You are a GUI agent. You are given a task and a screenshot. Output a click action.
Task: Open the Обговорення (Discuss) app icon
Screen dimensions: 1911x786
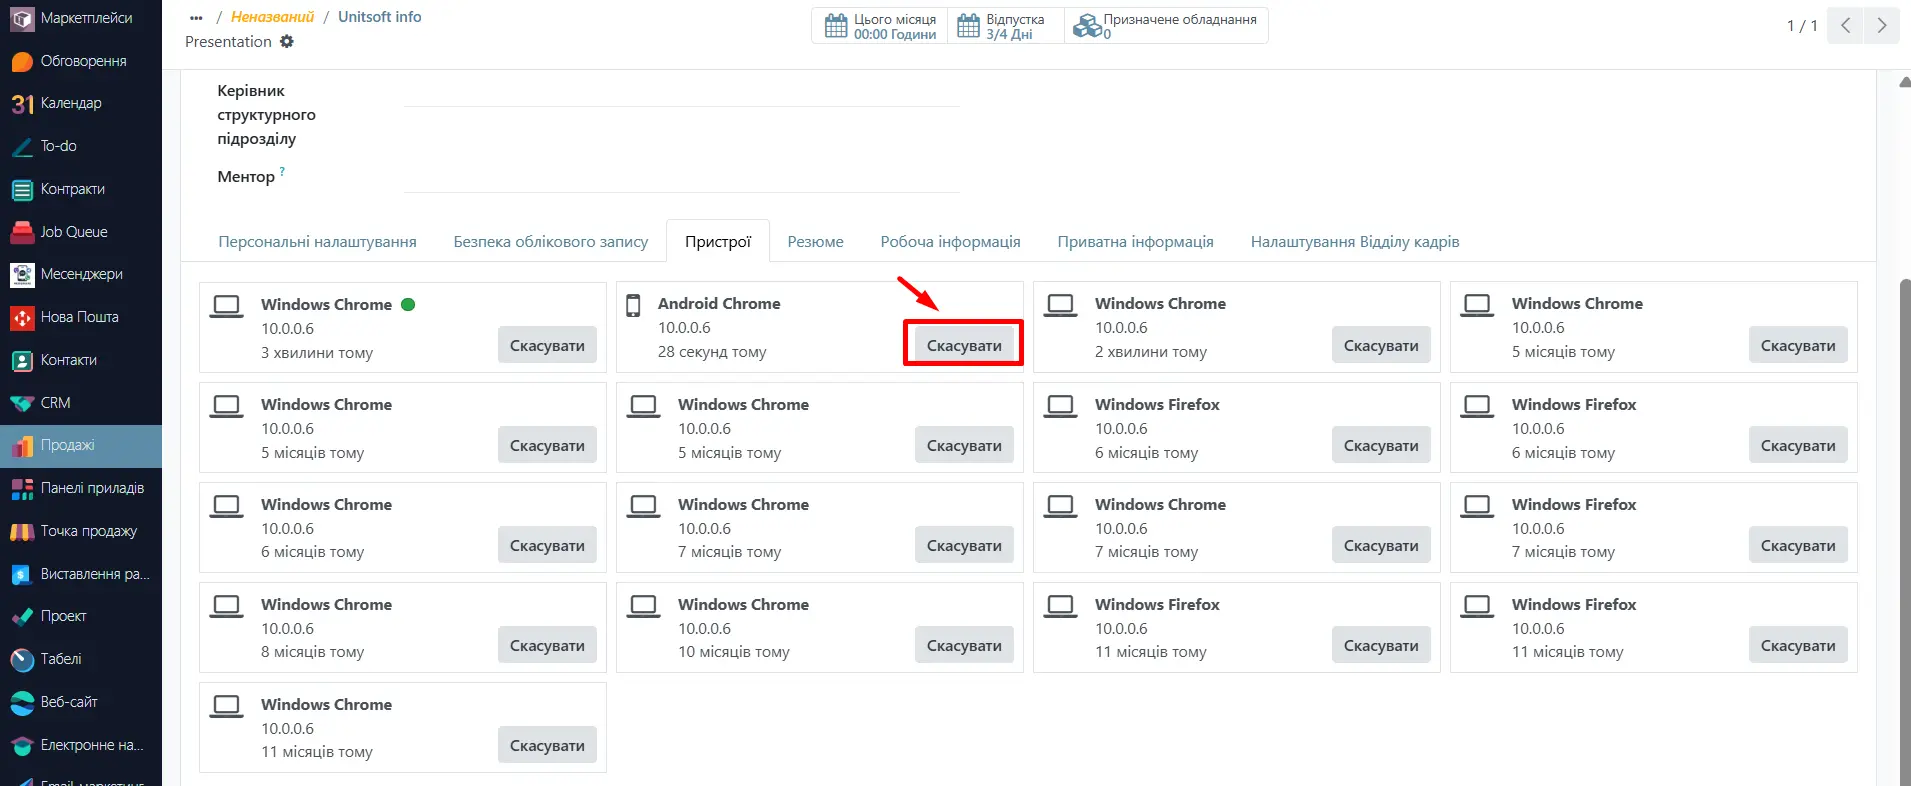22,62
